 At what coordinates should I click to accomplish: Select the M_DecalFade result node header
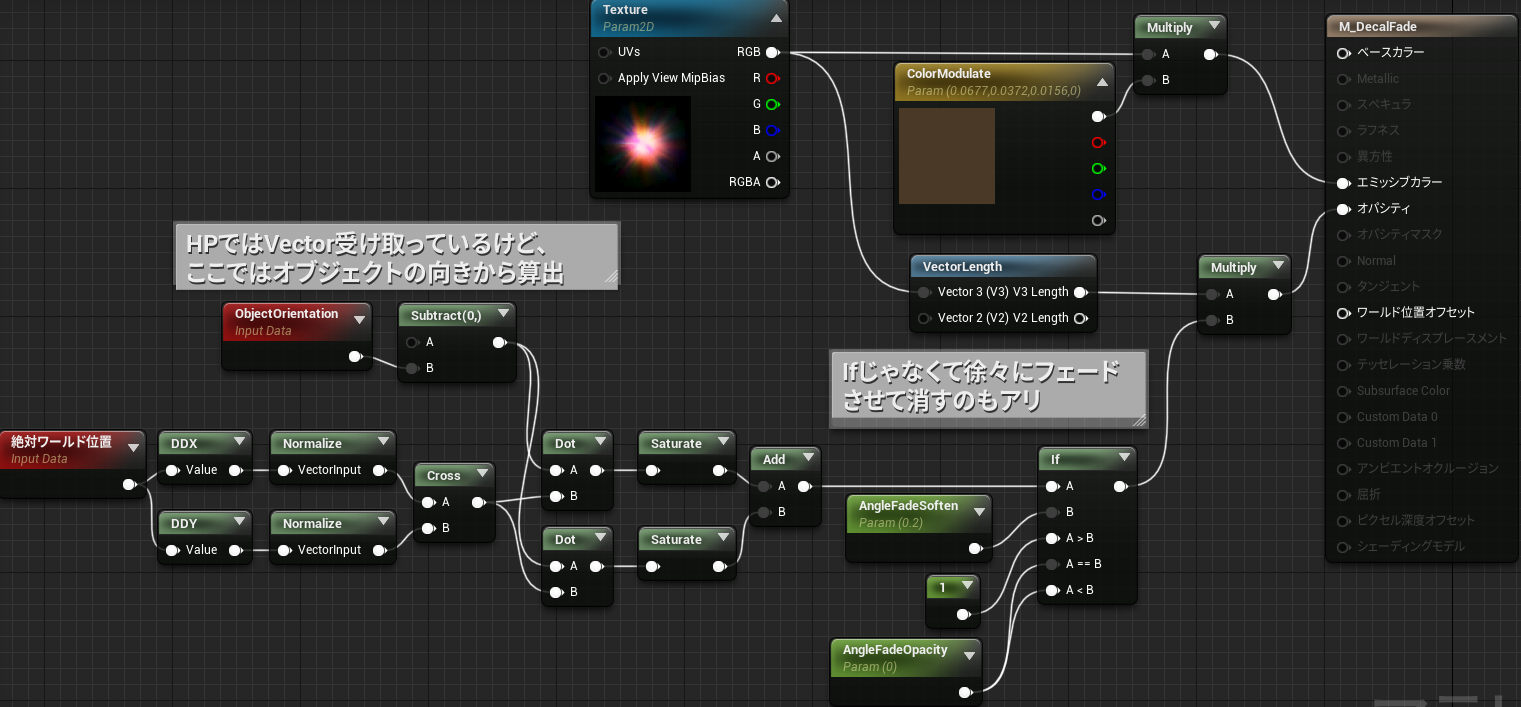(1420, 25)
